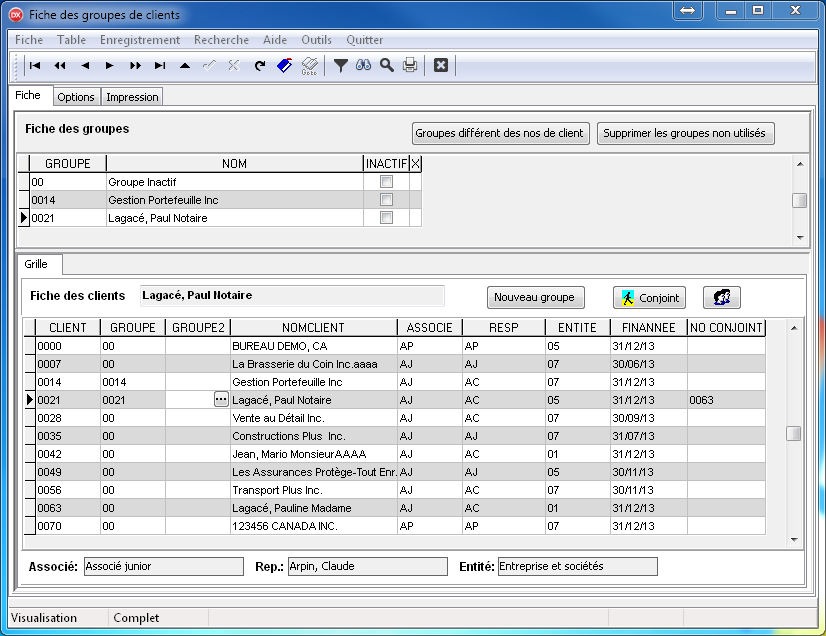This screenshot has height=636, width=826.
Task: Click the refresh arrow toolbar icon
Action: (x=259, y=66)
